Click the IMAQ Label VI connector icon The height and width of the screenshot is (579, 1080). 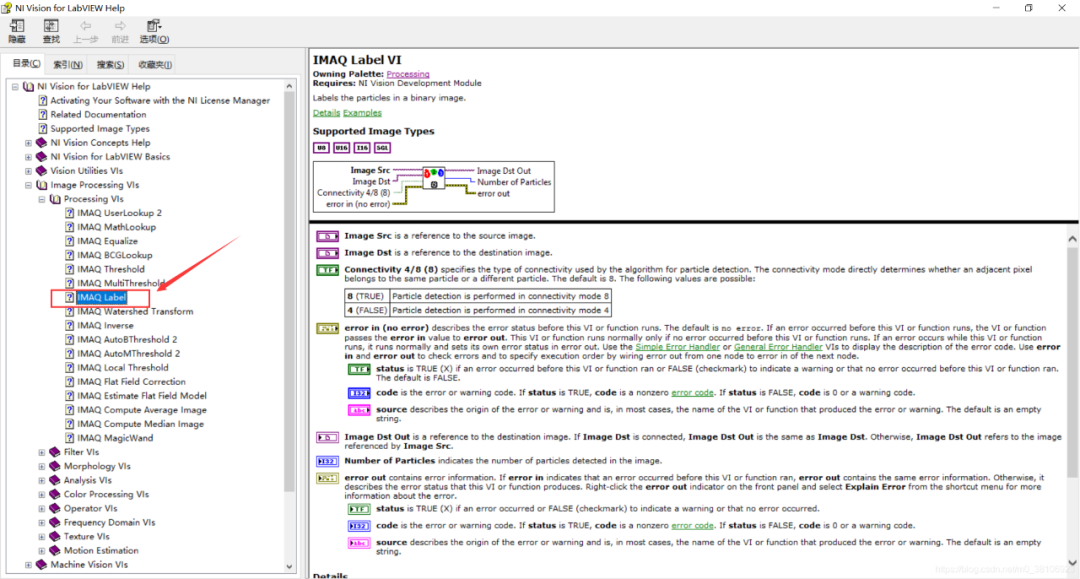tap(433, 178)
